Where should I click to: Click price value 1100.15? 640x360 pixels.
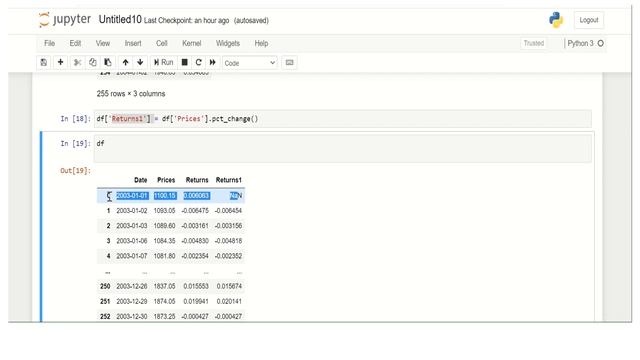pyautogui.click(x=165, y=196)
